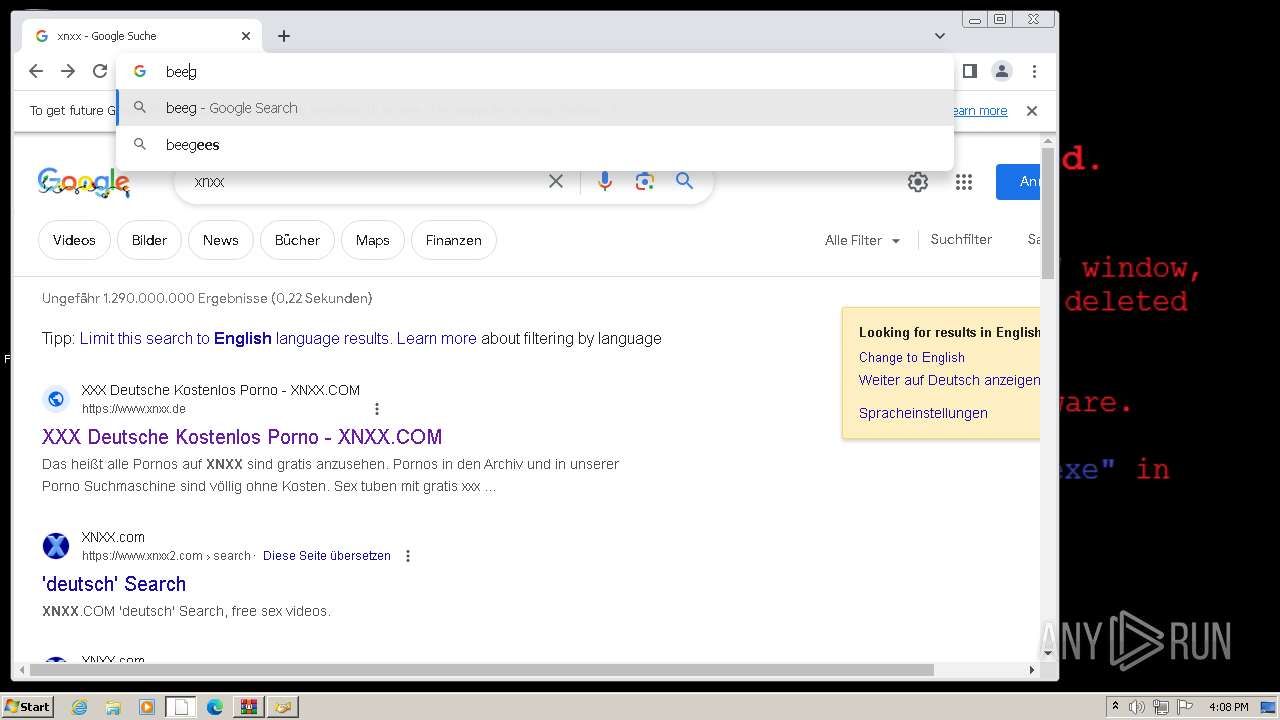Click the blue Anmelden sign-in button

pyautogui.click(x=1019, y=182)
